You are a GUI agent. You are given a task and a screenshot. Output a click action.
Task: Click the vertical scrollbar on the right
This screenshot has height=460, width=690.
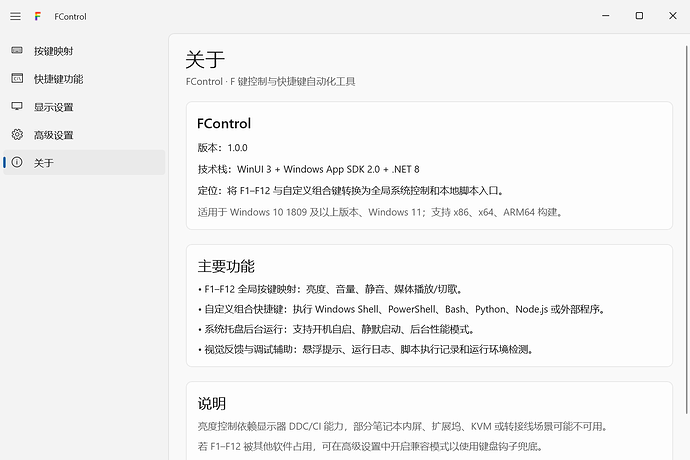point(686,229)
